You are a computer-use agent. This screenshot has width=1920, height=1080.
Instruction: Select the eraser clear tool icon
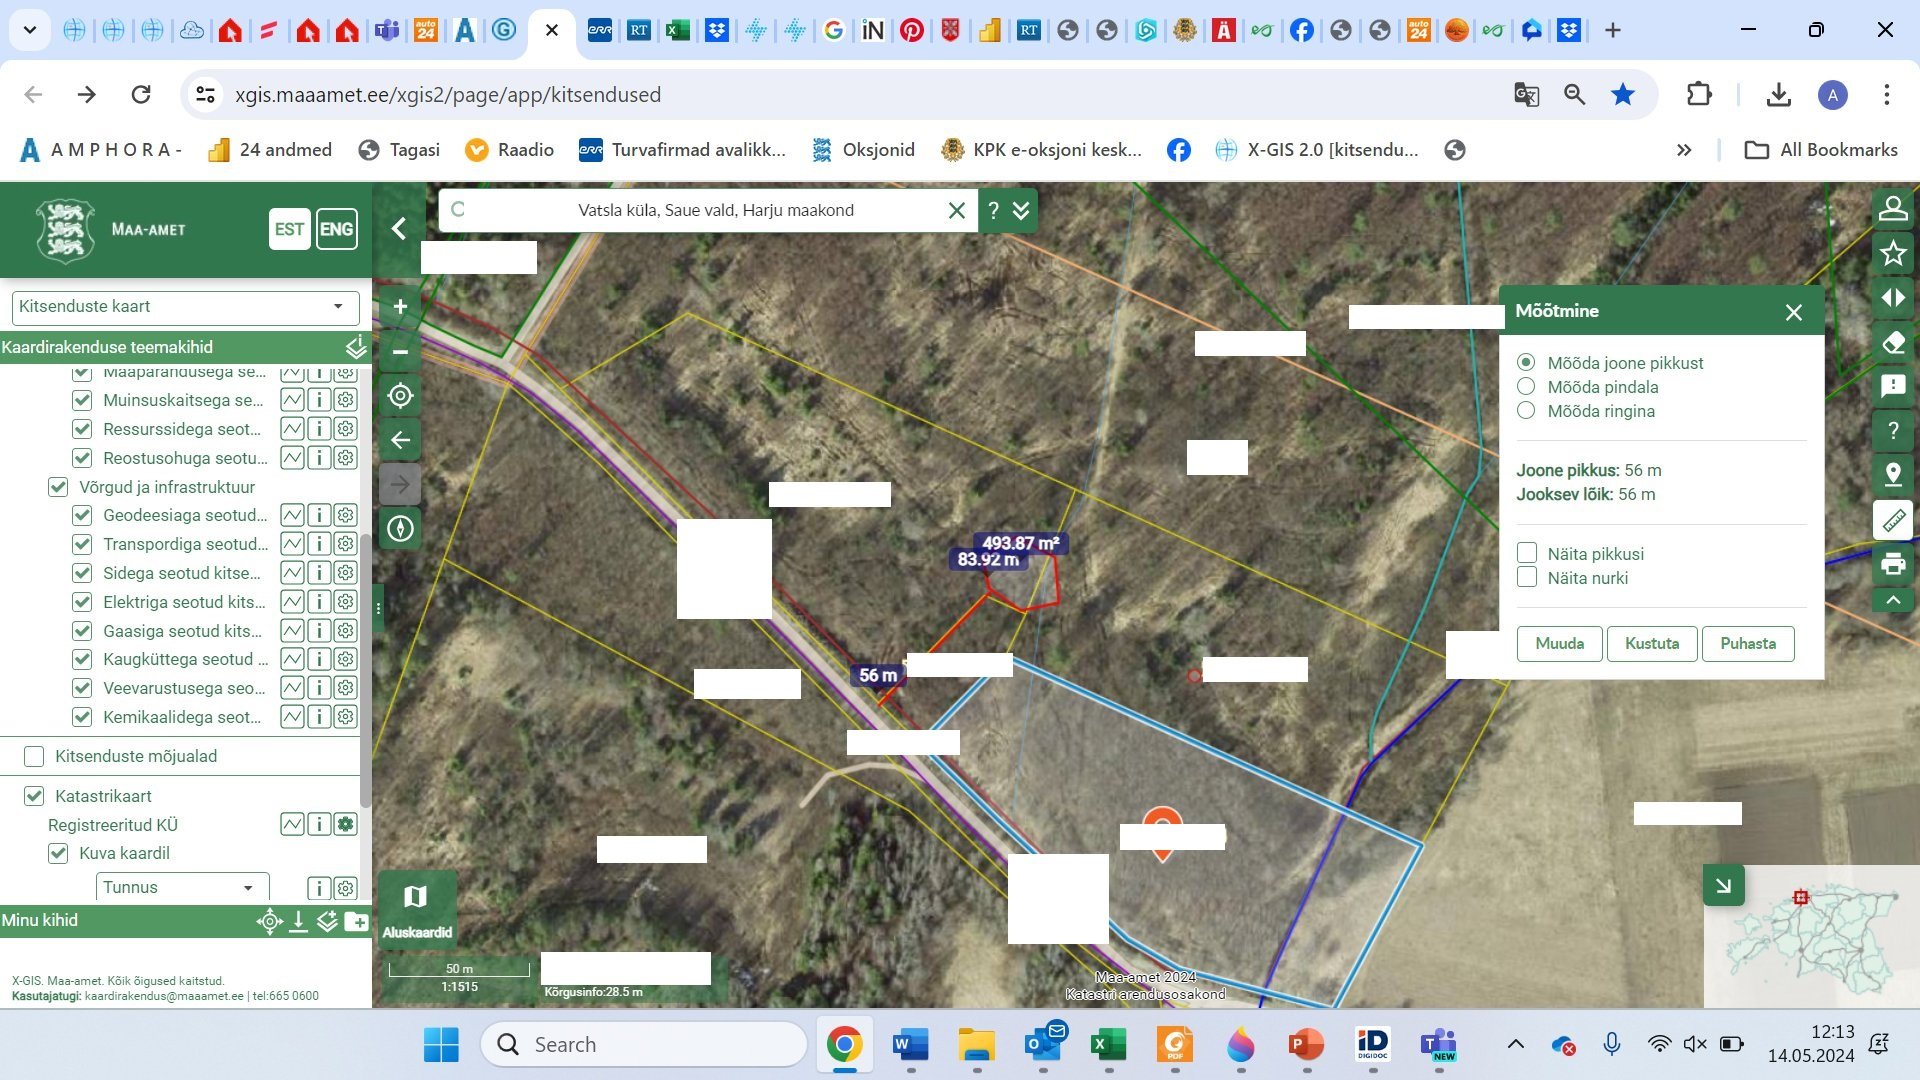[1893, 343]
